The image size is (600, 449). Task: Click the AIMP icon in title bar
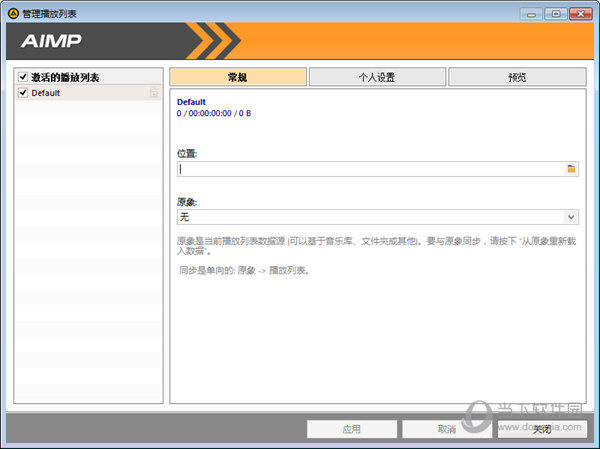[13, 14]
